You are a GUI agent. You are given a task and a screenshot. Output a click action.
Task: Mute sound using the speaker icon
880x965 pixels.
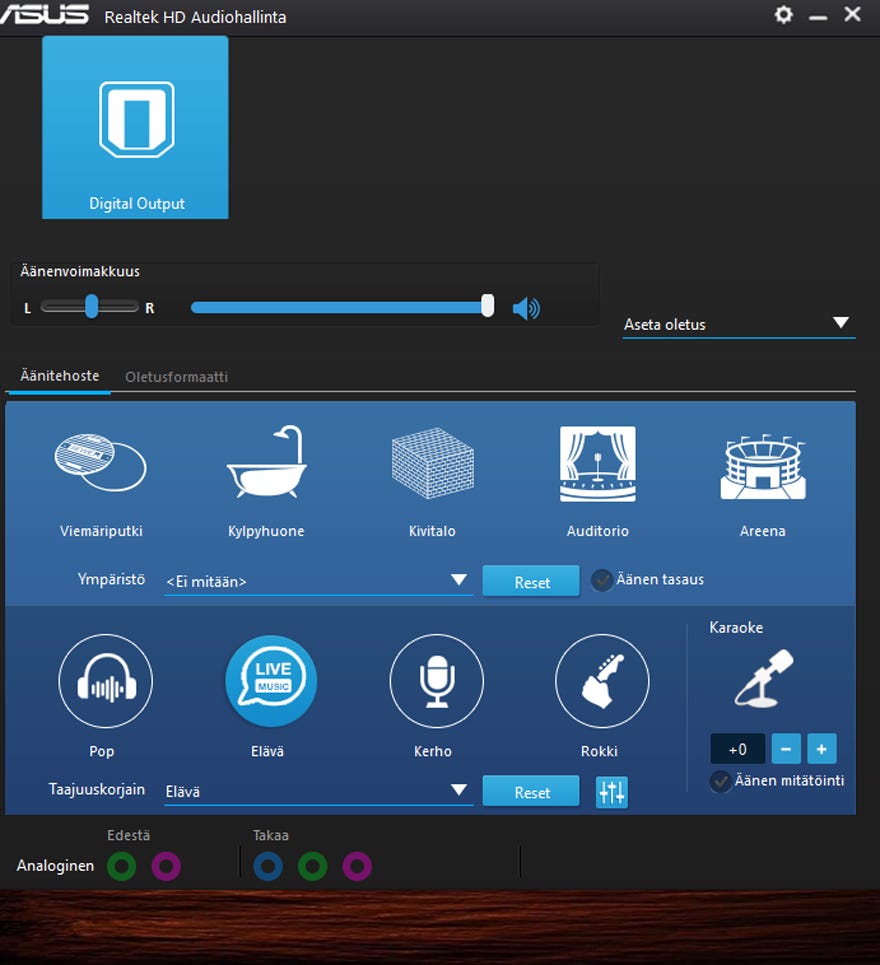tap(526, 308)
